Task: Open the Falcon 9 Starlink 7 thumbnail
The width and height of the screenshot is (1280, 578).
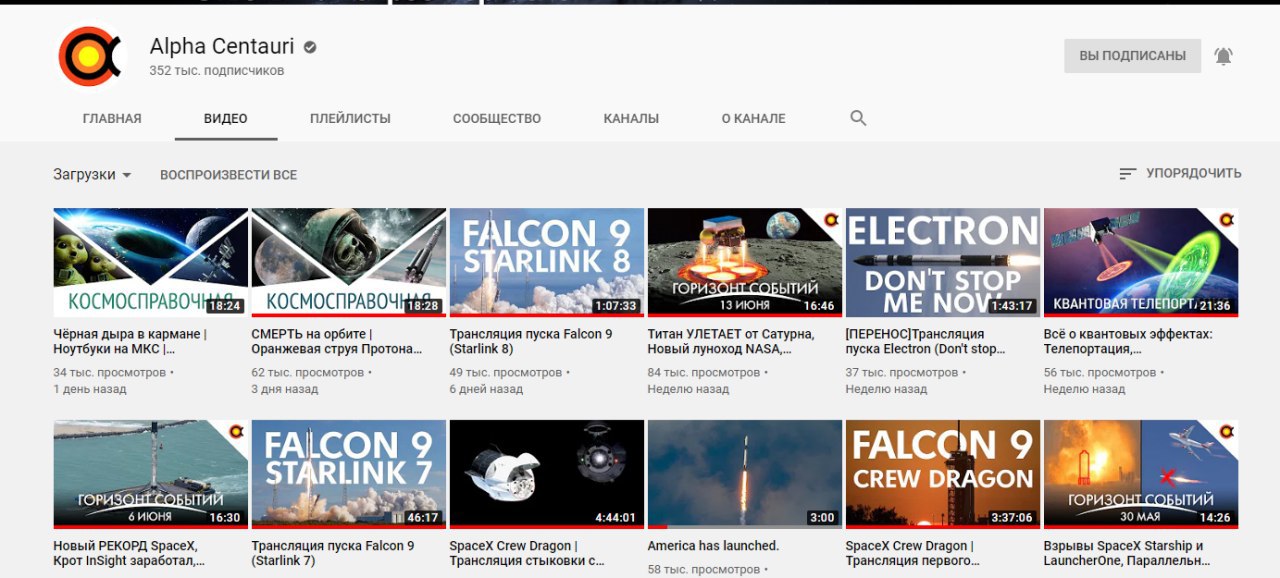Action: pyautogui.click(x=348, y=474)
